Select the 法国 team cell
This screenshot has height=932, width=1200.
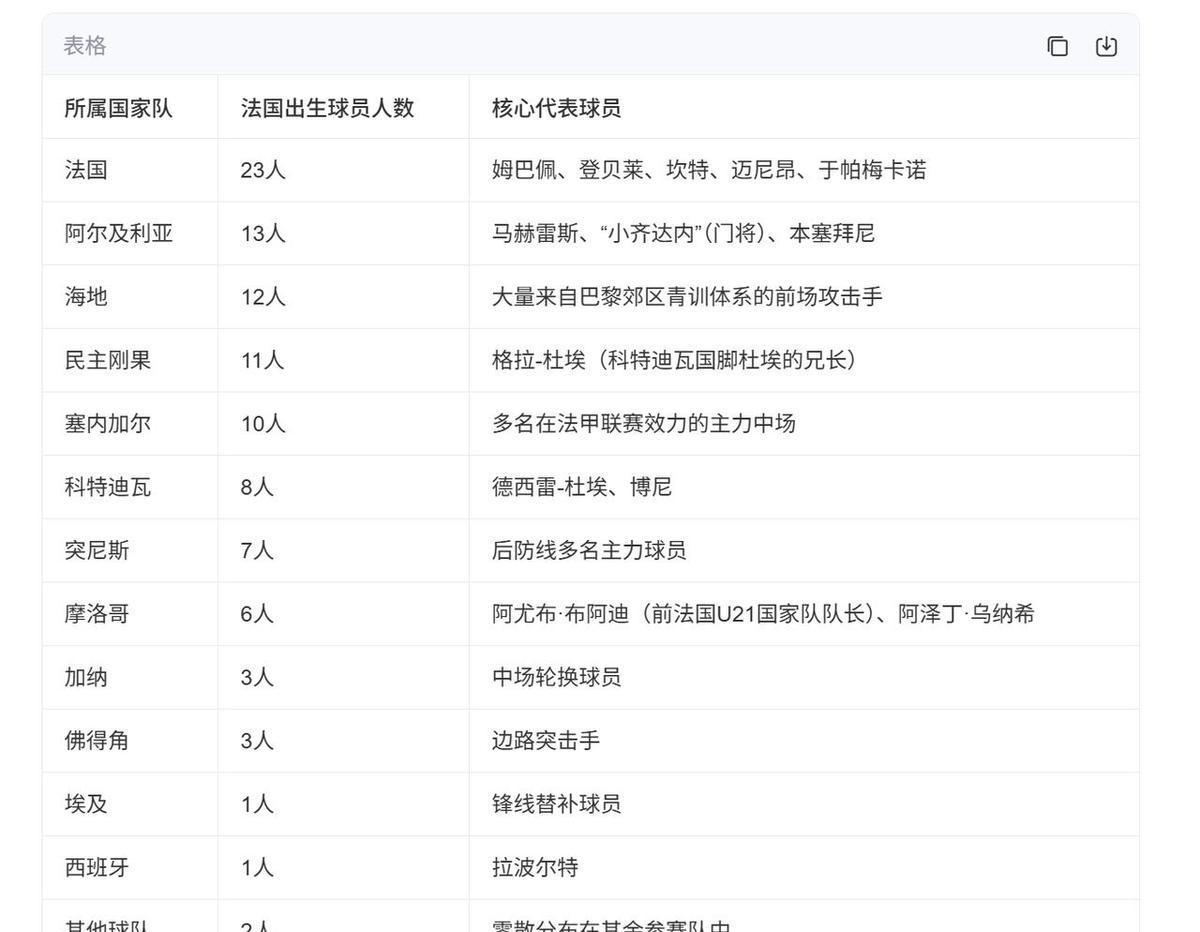[130, 170]
